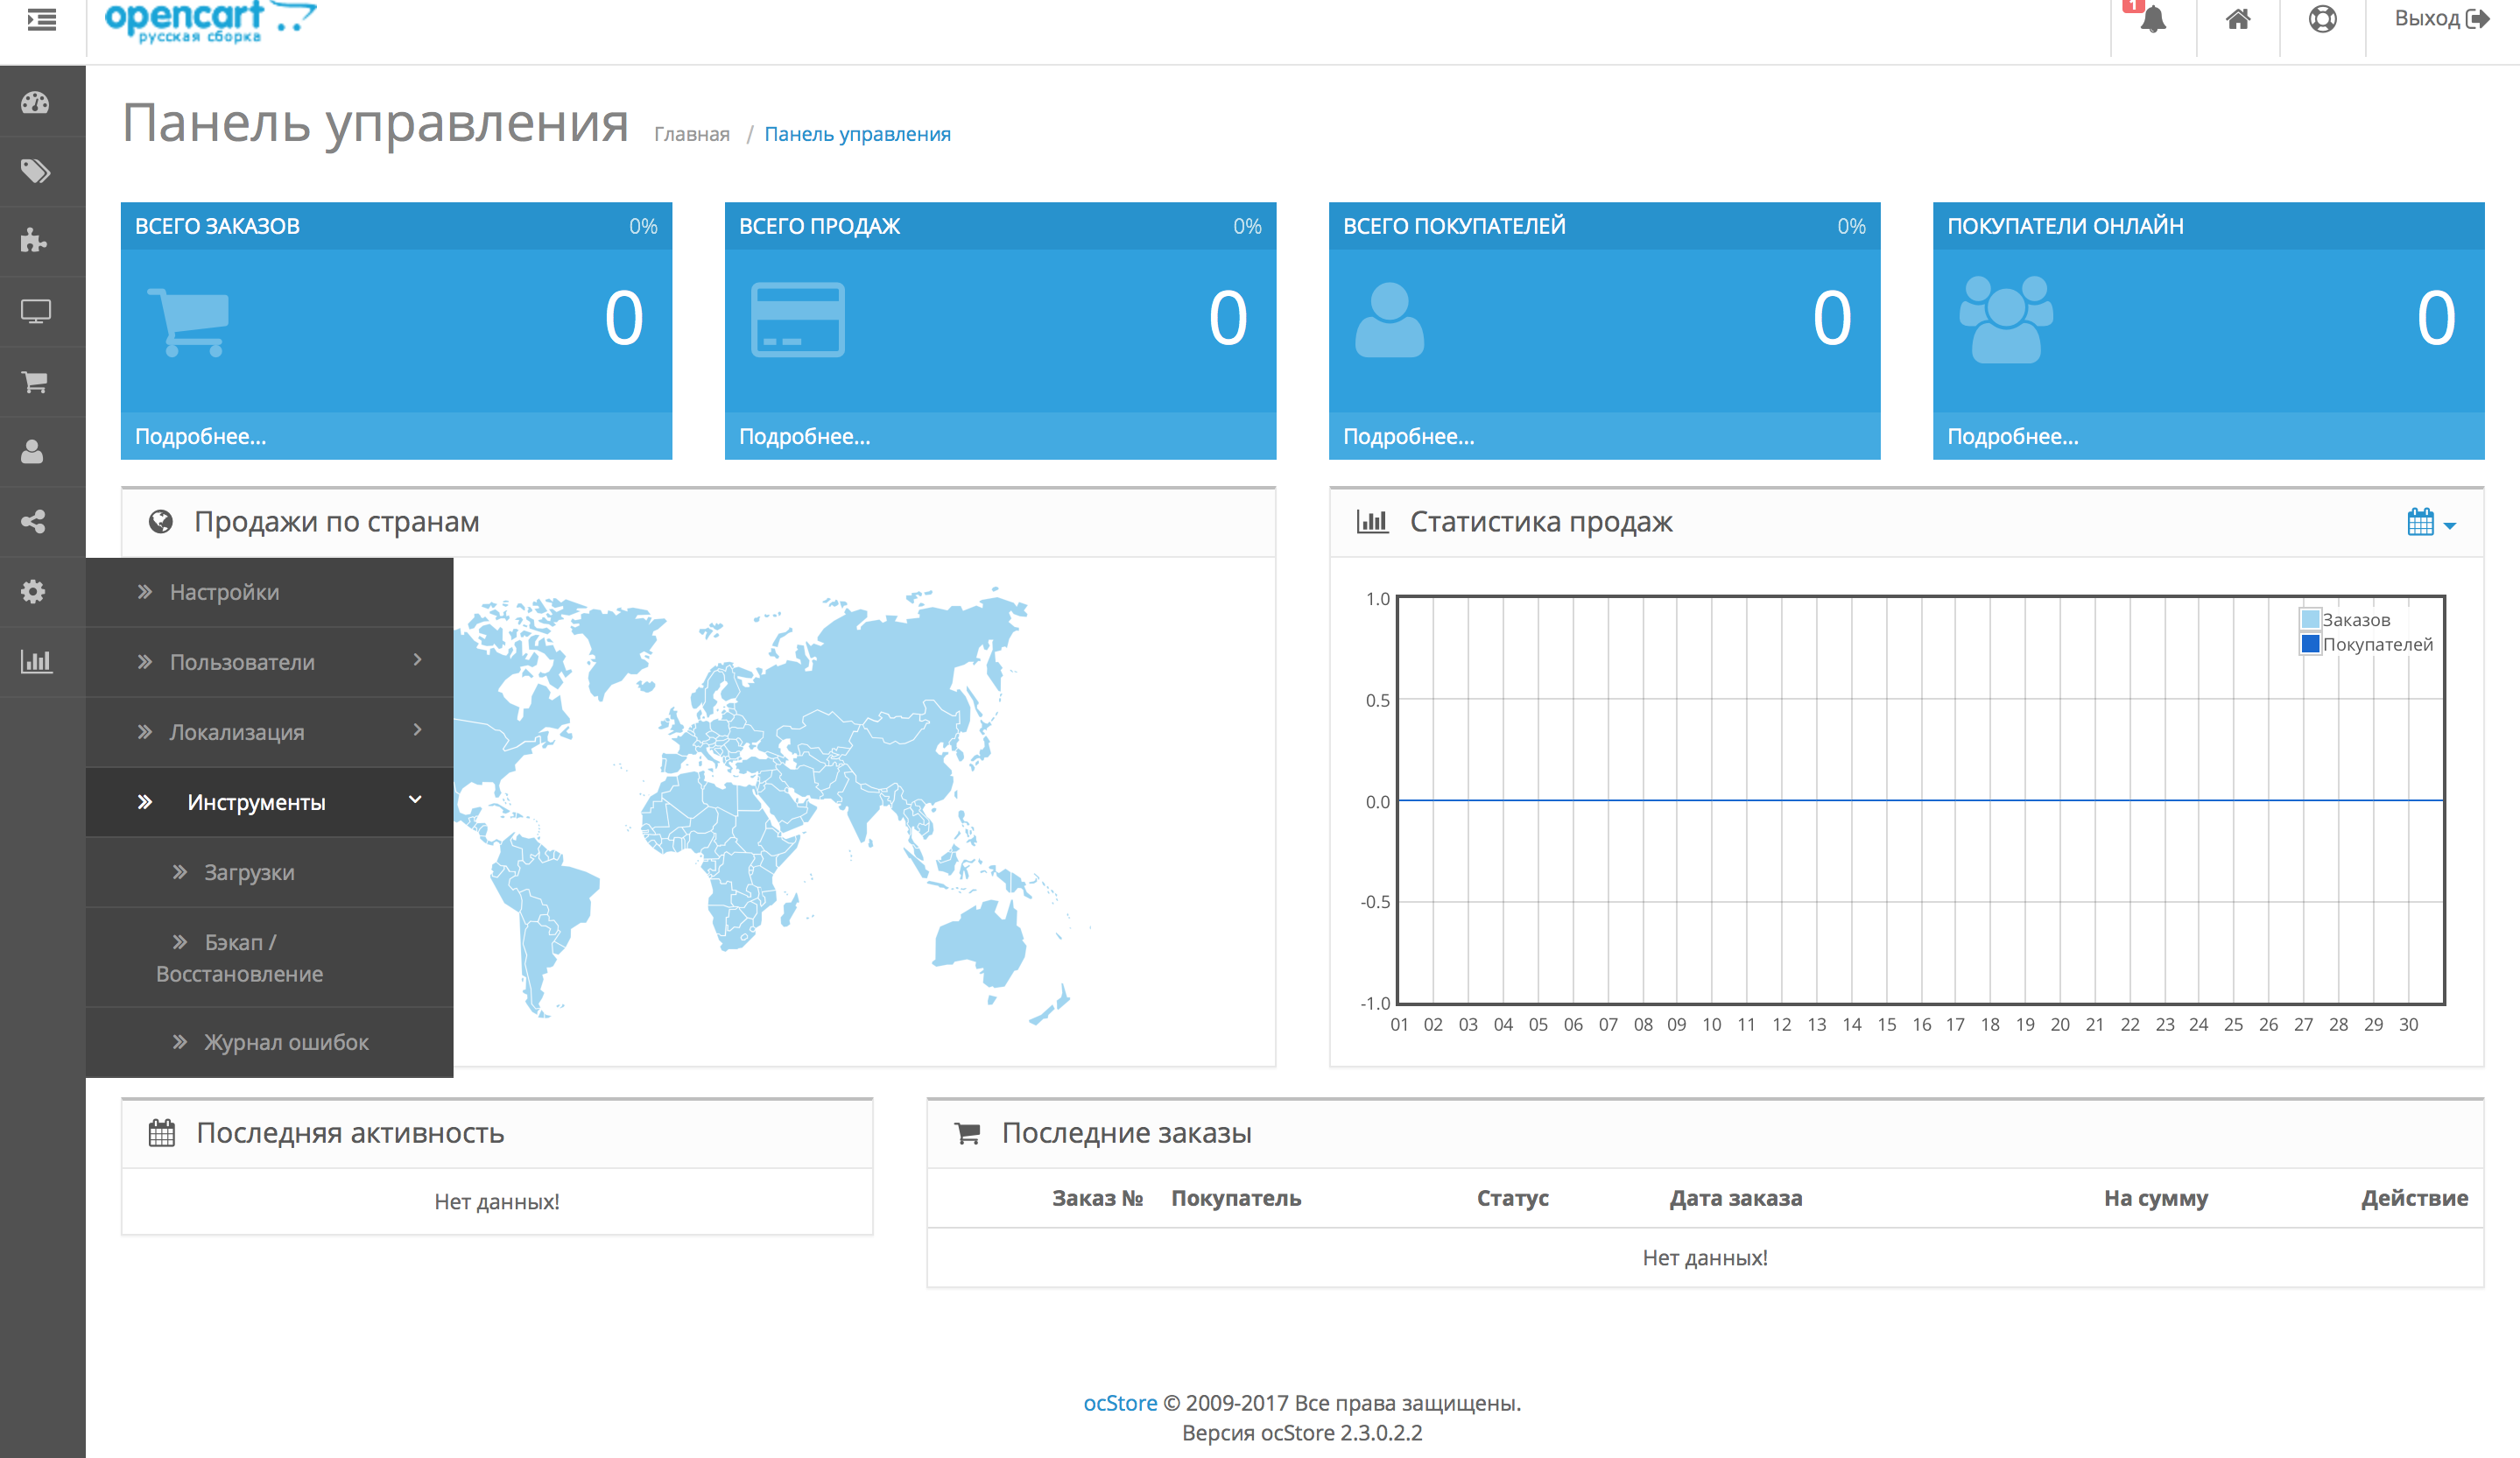Toggle the sidebar menu hamburger icon
The image size is (2520, 1458).
click(x=41, y=20)
